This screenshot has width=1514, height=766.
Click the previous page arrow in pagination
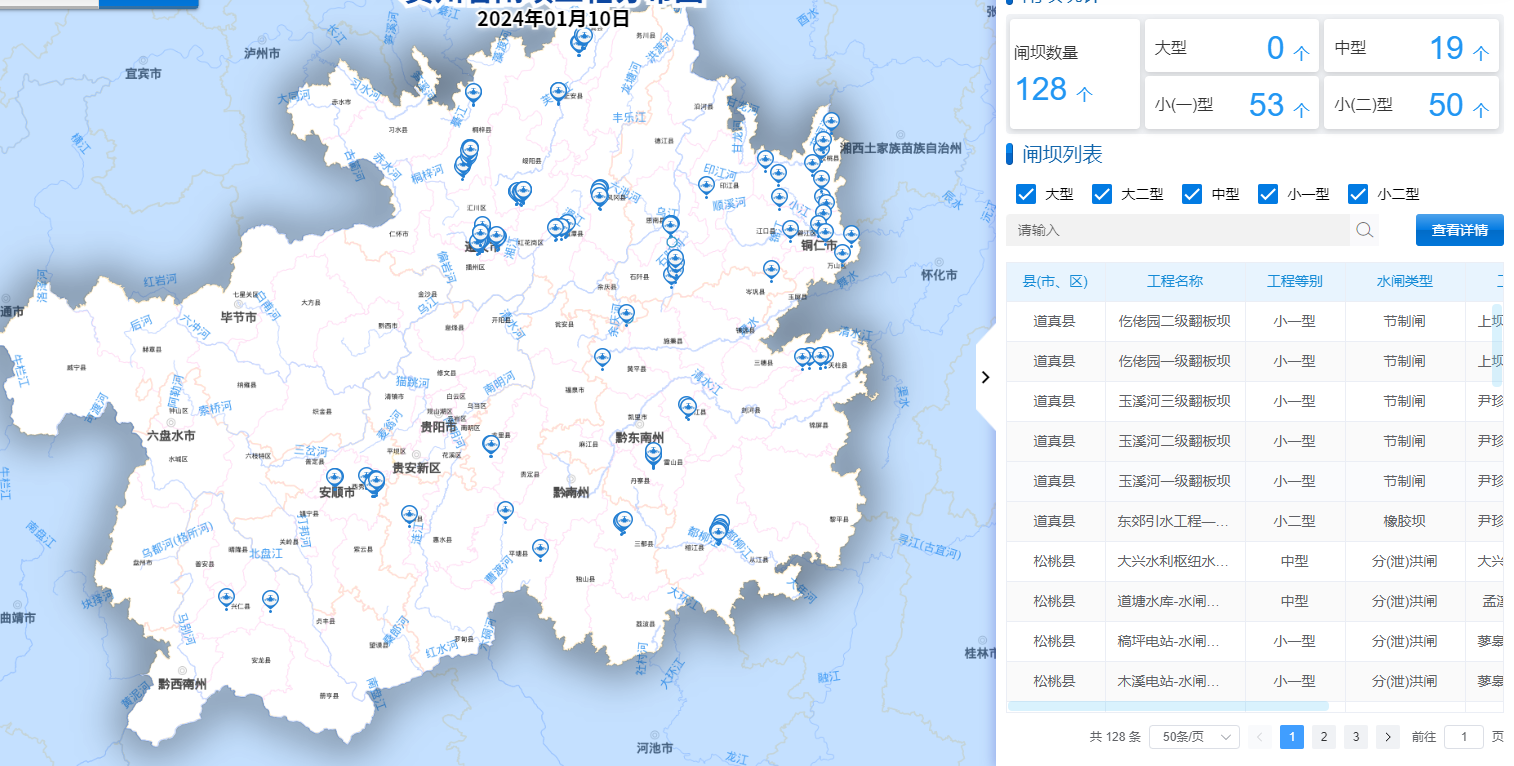click(x=1260, y=737)
